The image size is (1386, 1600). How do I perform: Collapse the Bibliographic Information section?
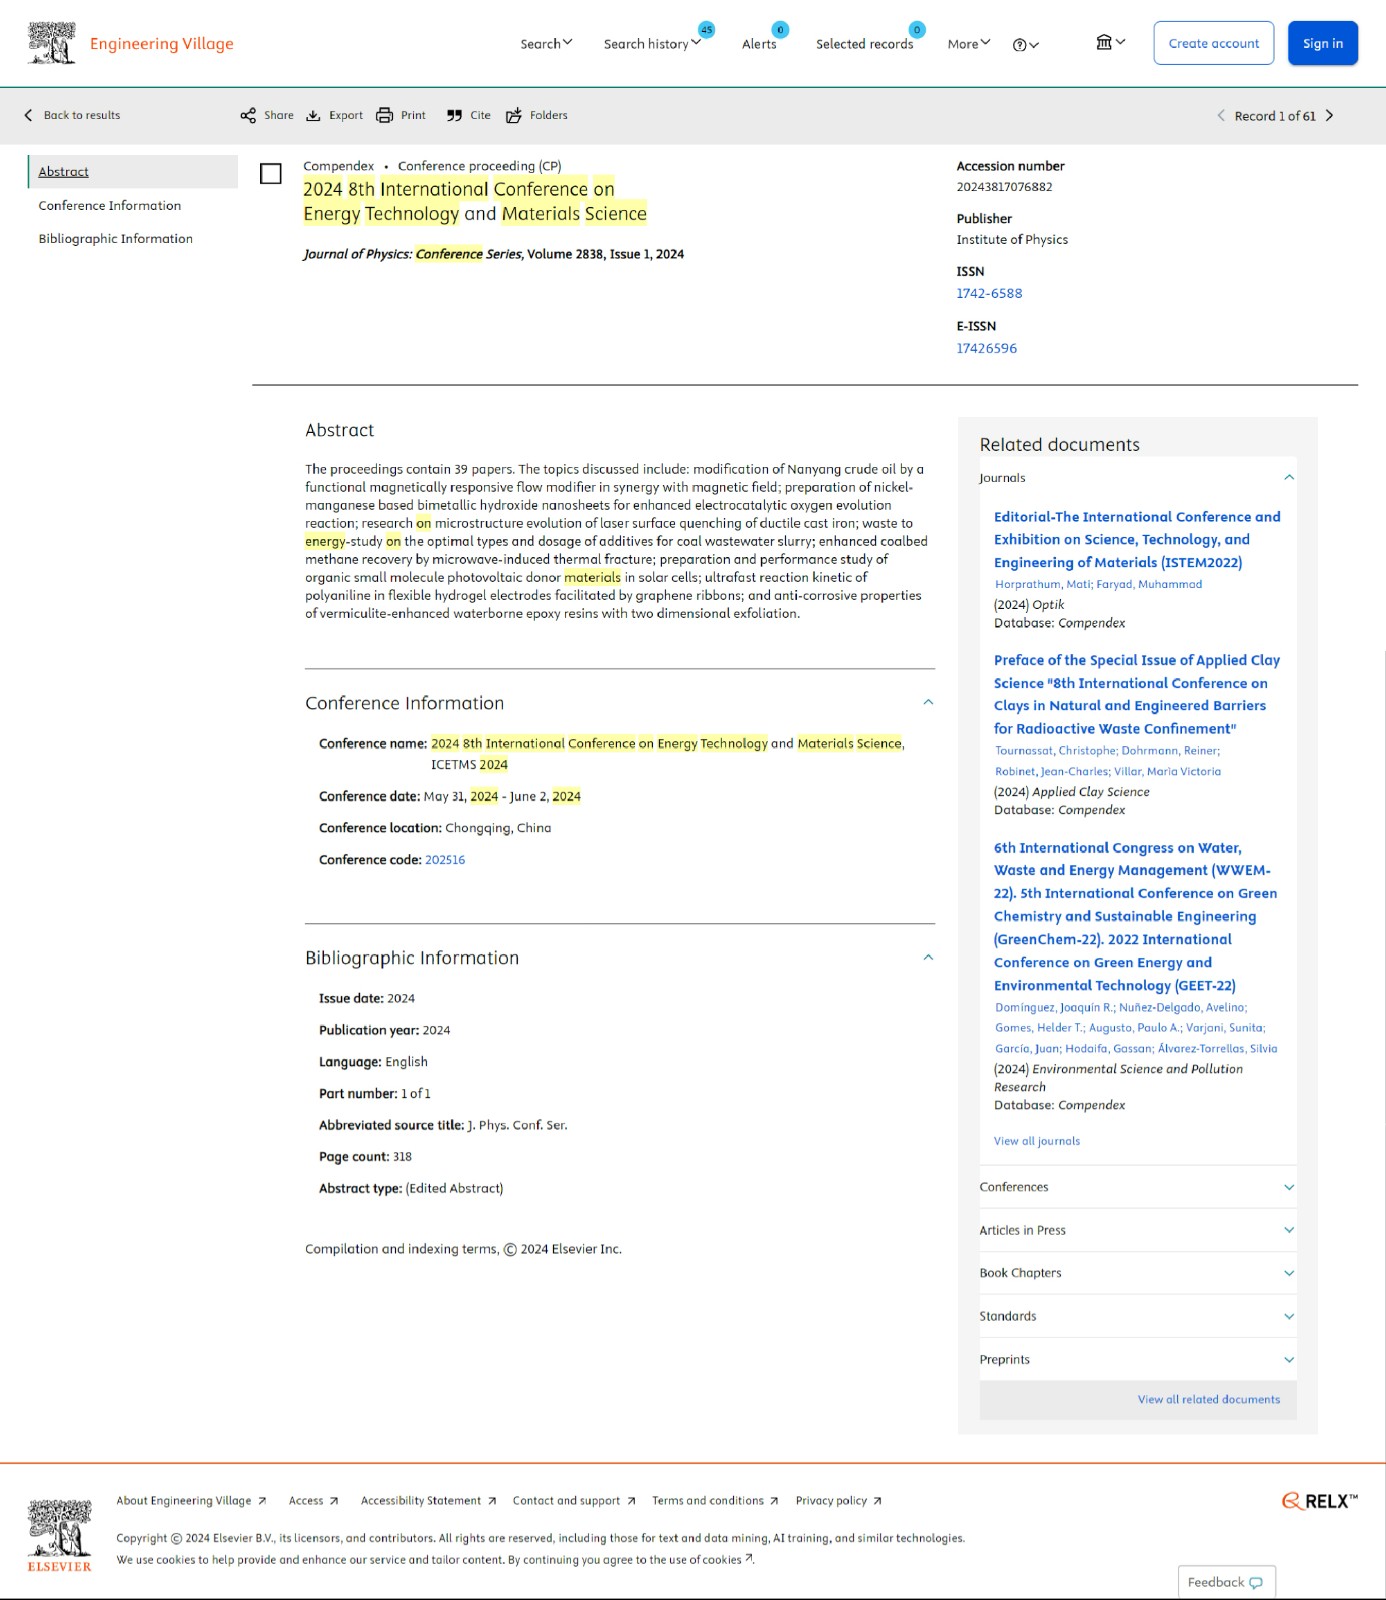pyautogui.click(x=928, y=957)
